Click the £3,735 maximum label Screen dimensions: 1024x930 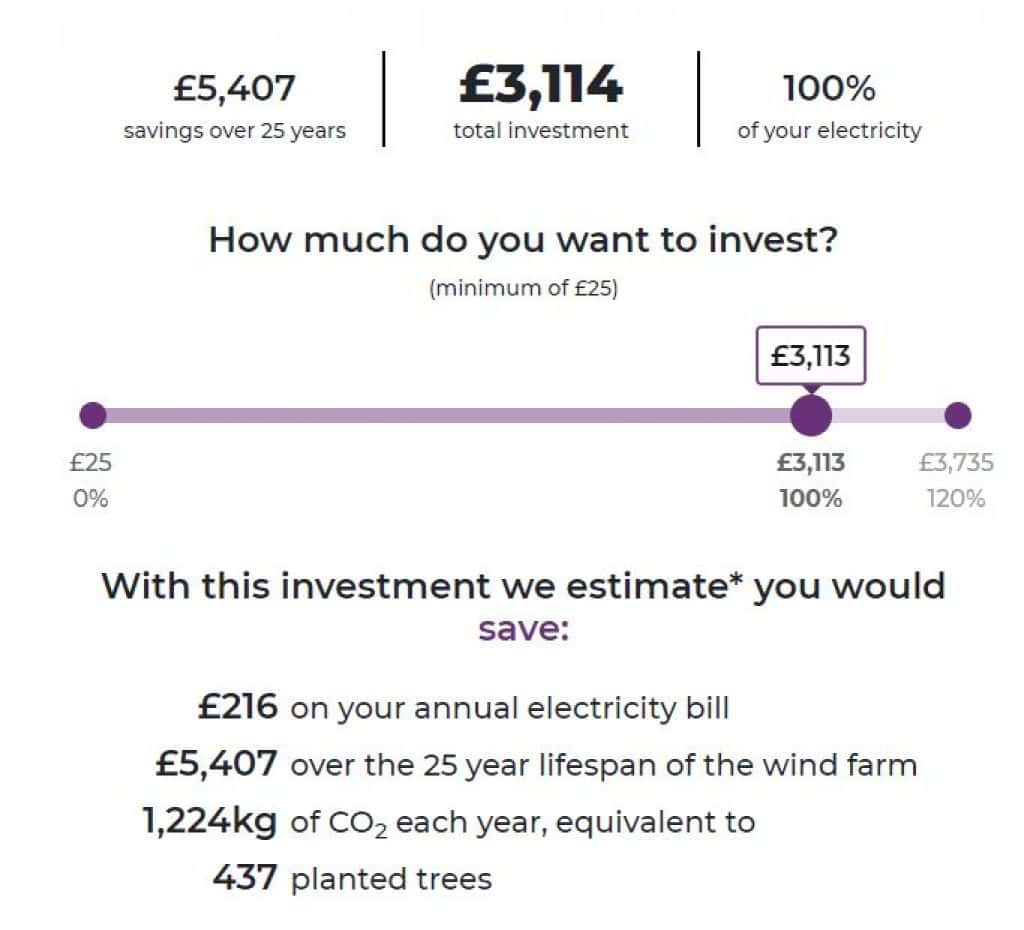pyautogui.click(x=956, y=462)
